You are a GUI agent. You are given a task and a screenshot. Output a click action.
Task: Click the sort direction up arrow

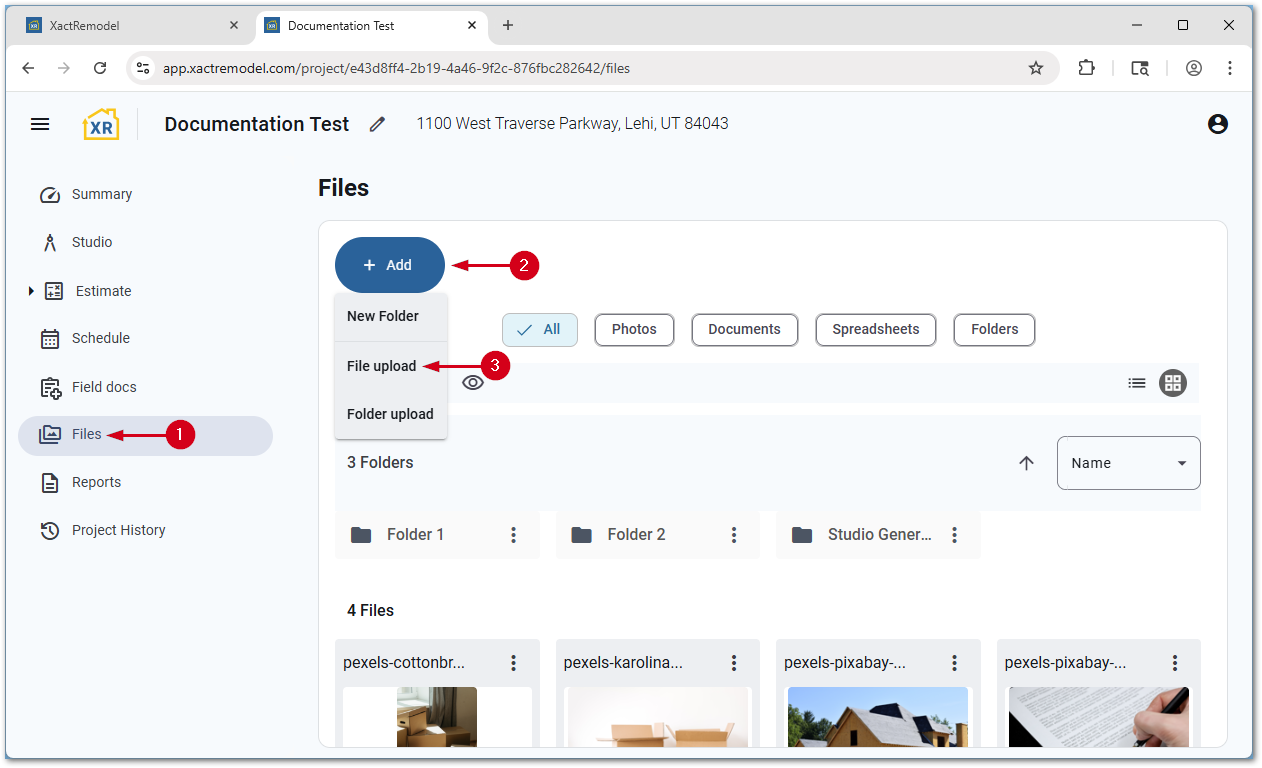tap(1026, 463)
